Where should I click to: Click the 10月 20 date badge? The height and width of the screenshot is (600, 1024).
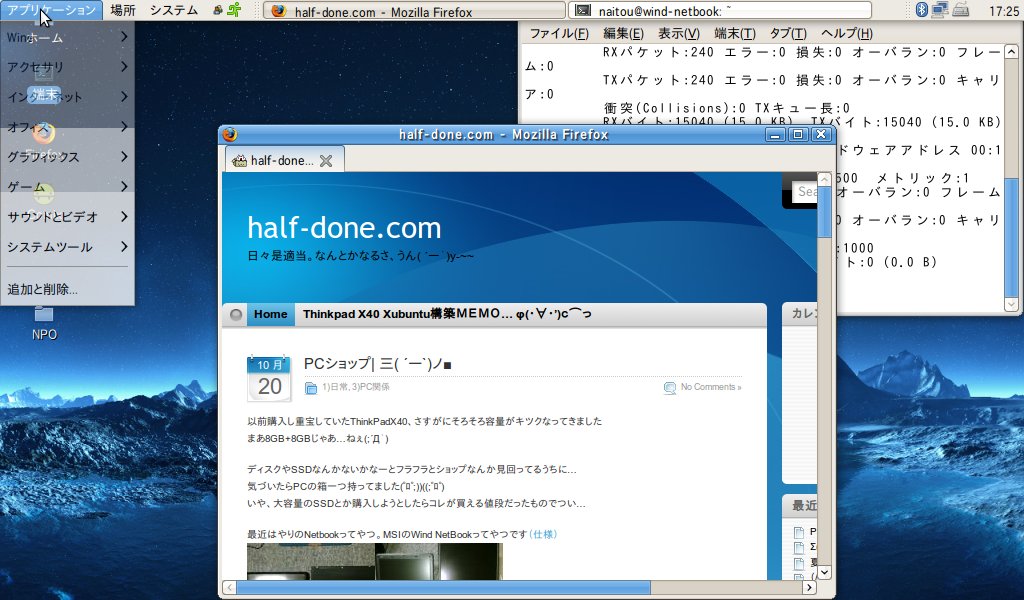[269, 378]
